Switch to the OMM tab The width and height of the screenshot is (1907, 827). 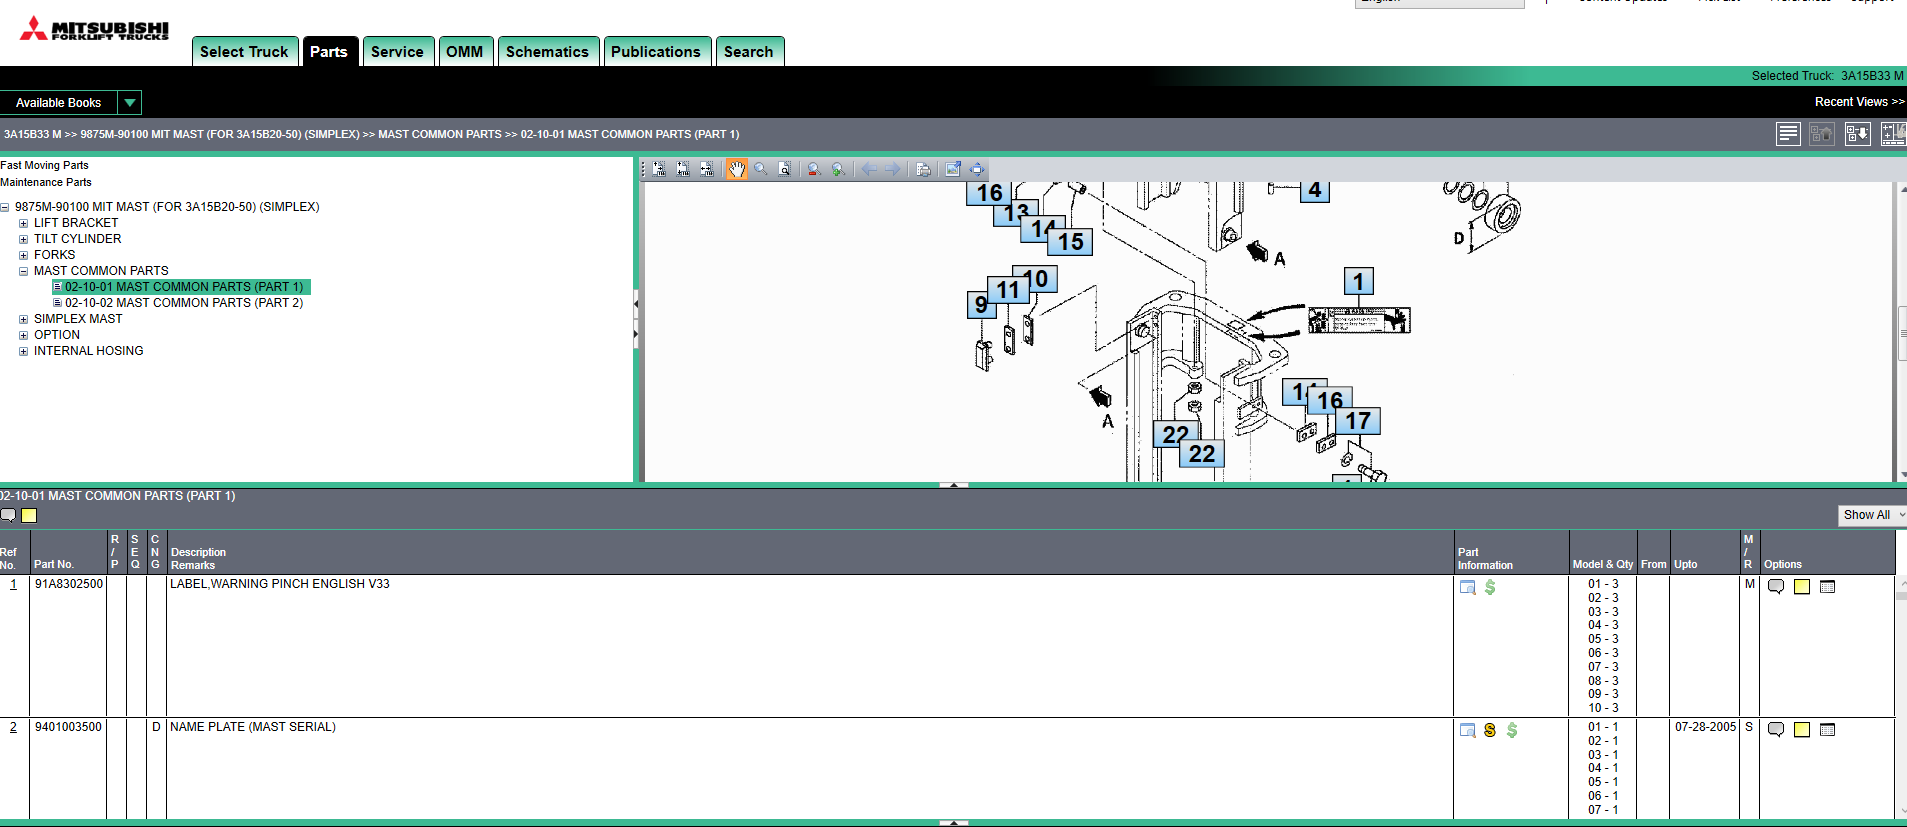pos(464,52)
